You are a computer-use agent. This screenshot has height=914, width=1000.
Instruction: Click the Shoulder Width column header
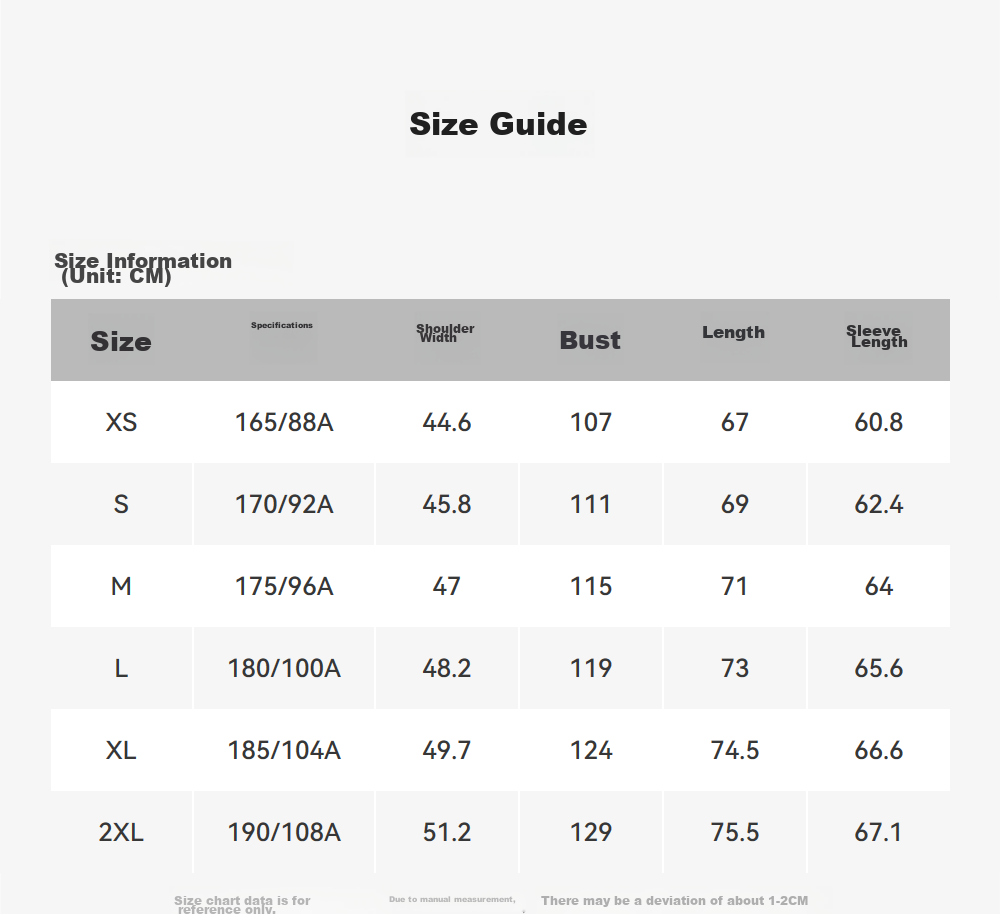(x=445, y=332)
